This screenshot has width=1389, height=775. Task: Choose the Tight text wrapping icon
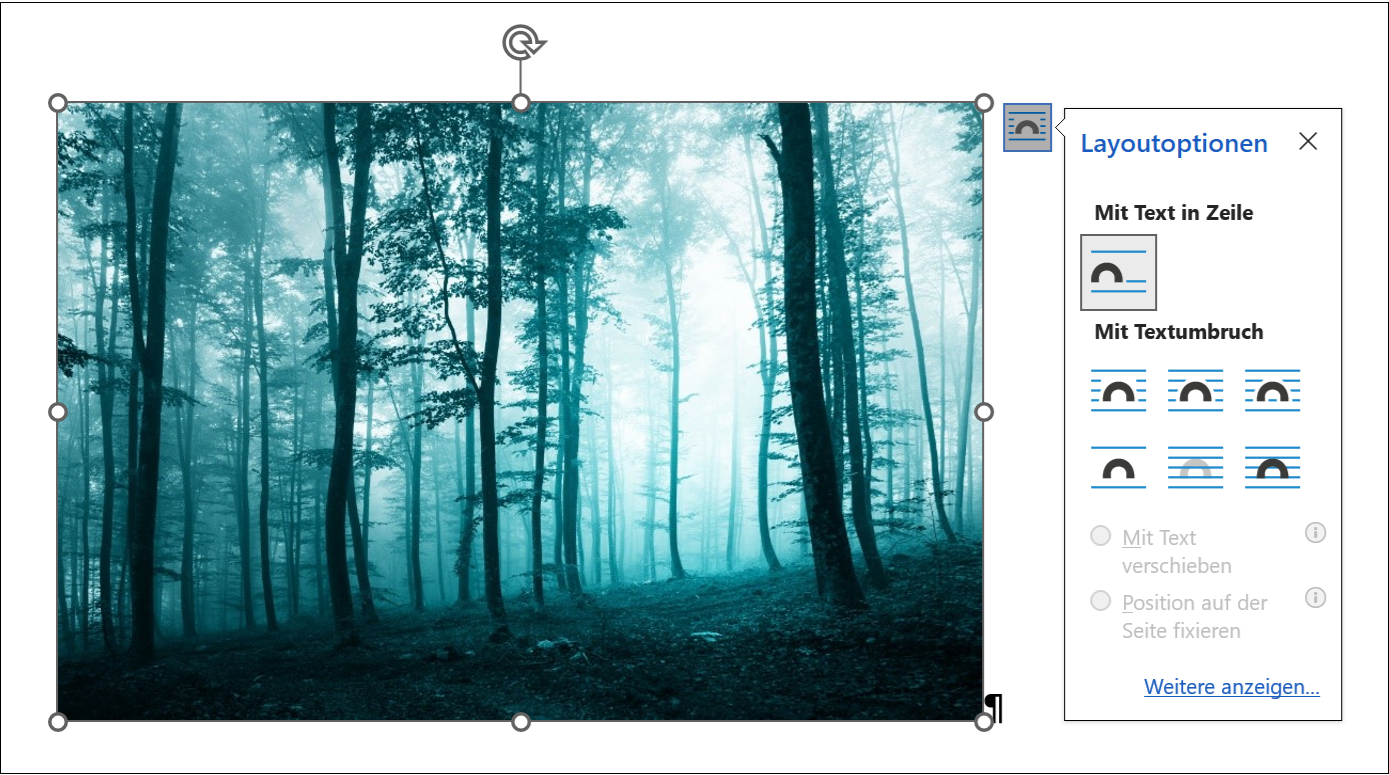pyautogui.click(x=1195, y=390)
